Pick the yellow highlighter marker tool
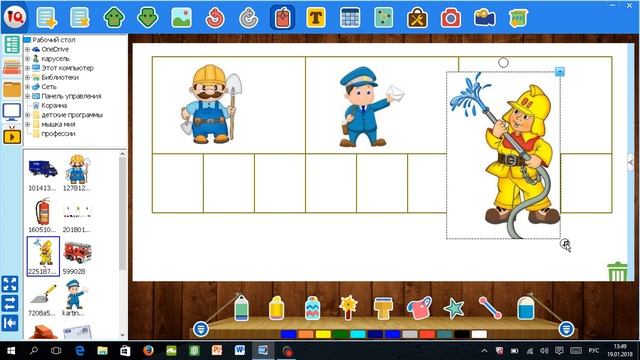Image resolution: width=640 pixels, height=360 pixels. click(276, 308)
